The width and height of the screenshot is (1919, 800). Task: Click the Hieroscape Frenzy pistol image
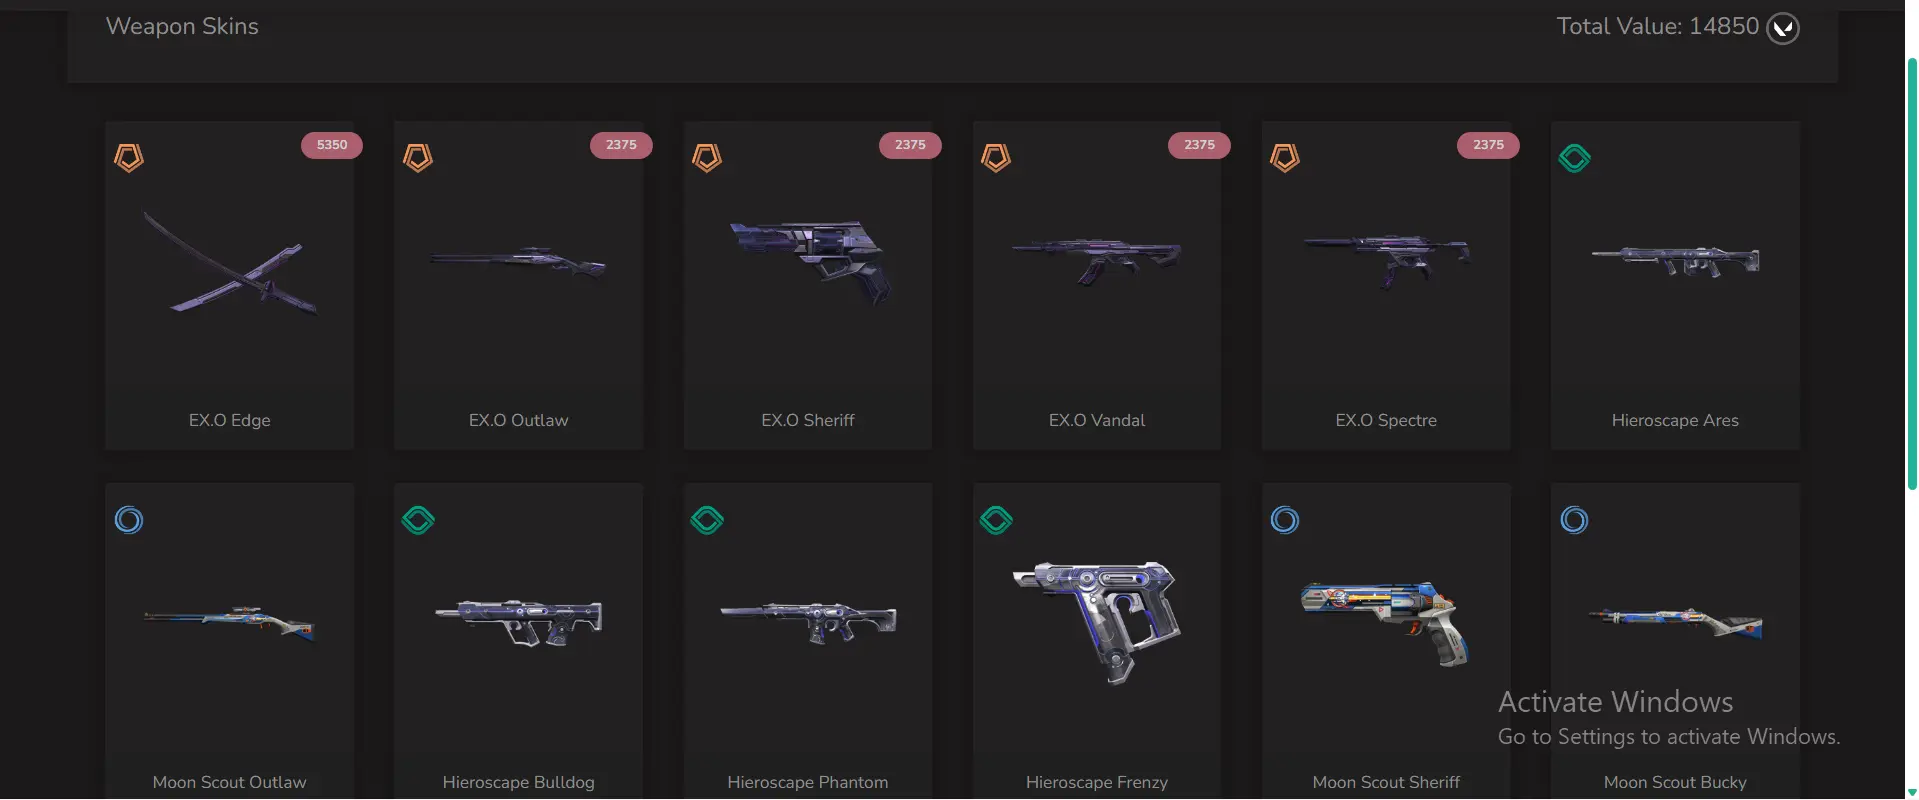pos(1097,622)
